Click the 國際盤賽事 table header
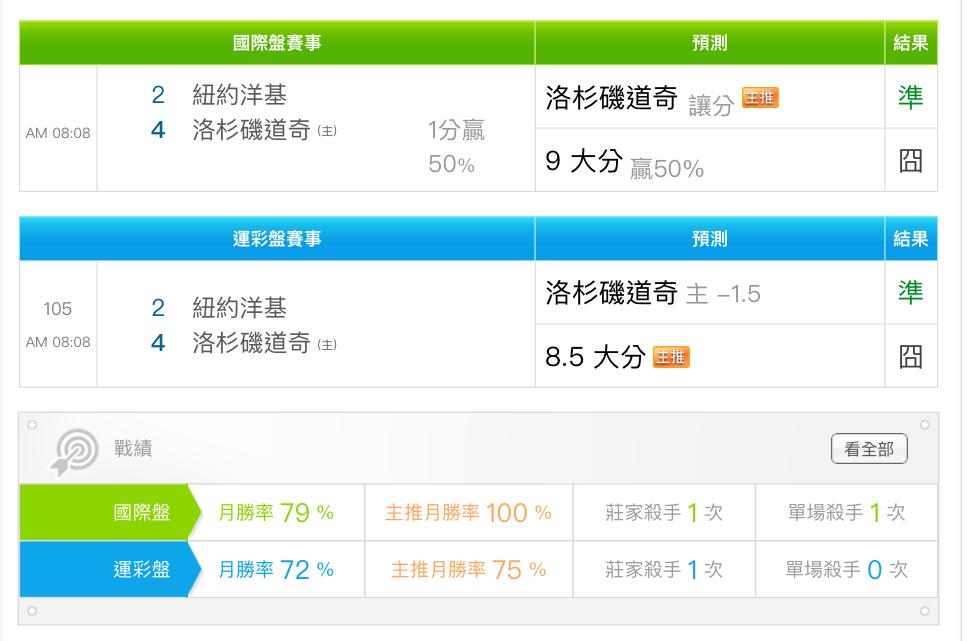 (x=277, y=43)
